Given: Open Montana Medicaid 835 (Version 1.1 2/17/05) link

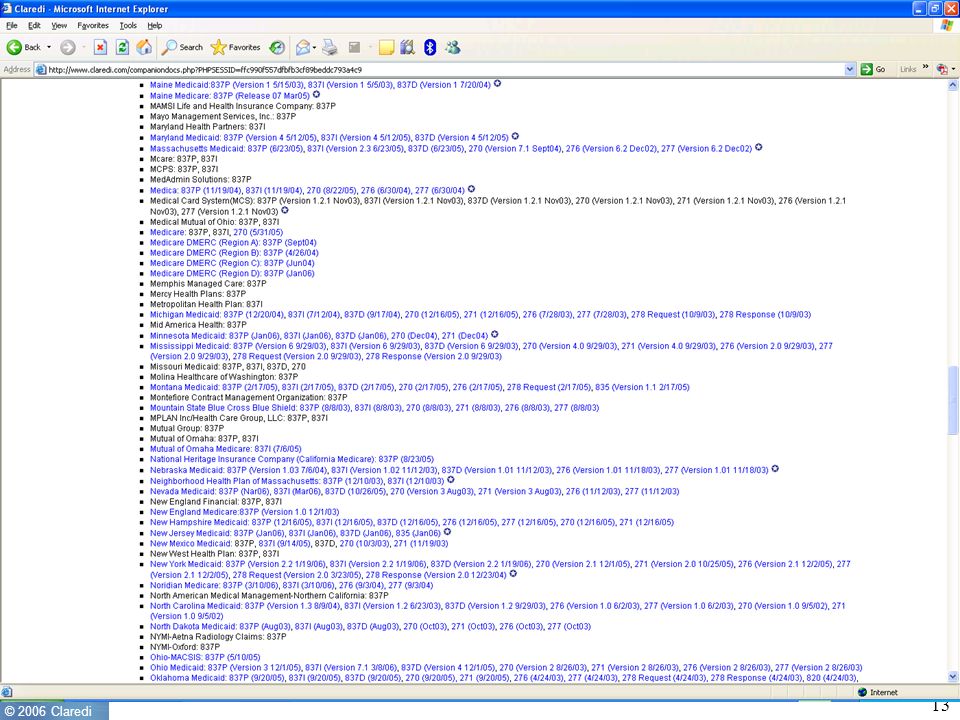Looking at the screenshot, I should [x=642, y=387].
